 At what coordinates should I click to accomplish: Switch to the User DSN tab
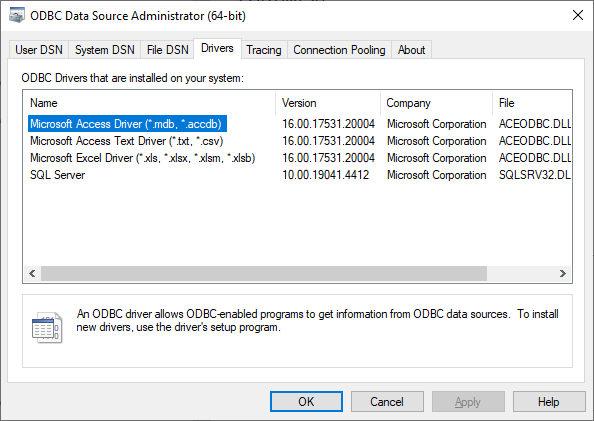click(x=39, y=50)
